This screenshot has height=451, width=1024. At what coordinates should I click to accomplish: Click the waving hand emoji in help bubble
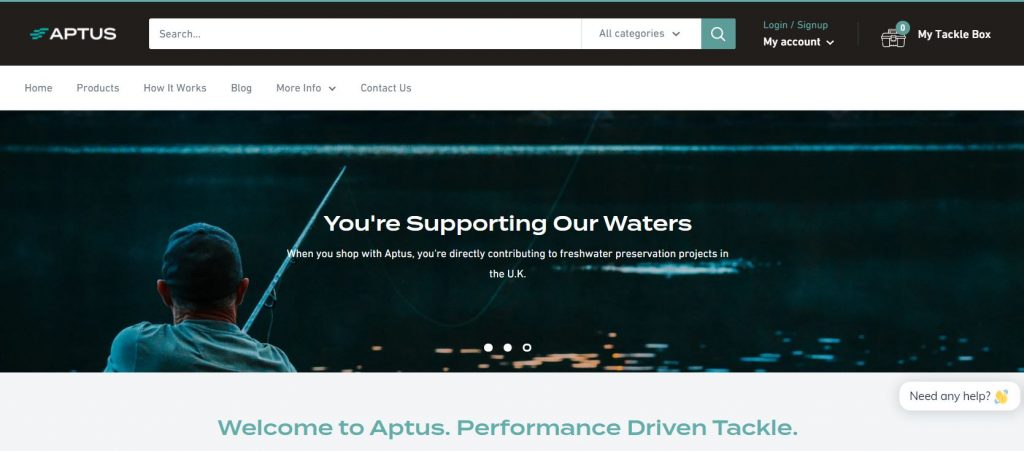point(1001,396)
